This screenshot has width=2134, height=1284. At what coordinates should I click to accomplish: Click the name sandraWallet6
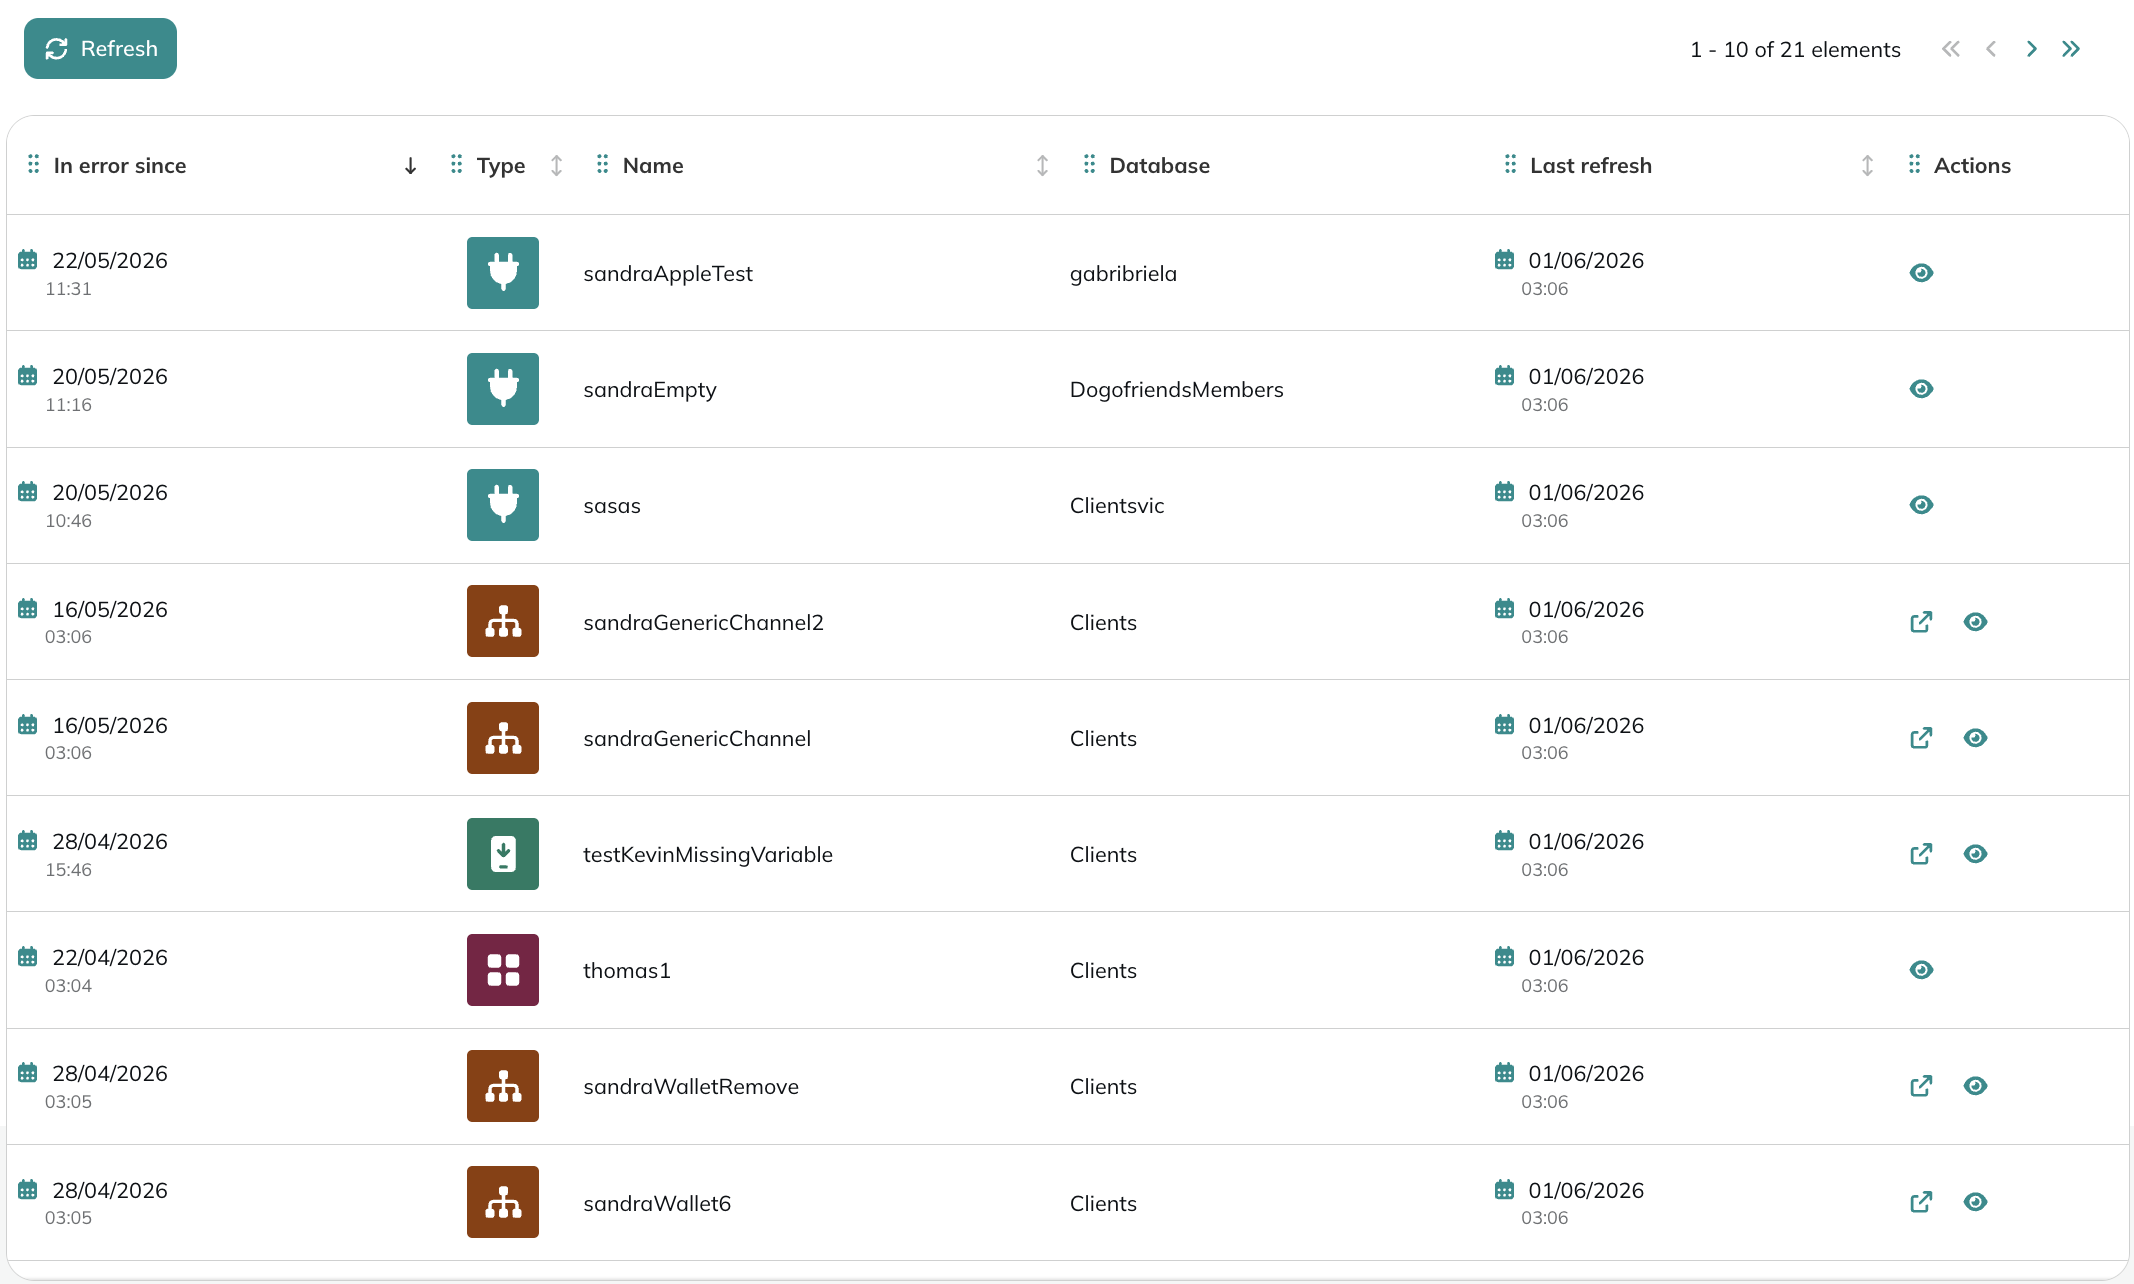point(657,1204)
